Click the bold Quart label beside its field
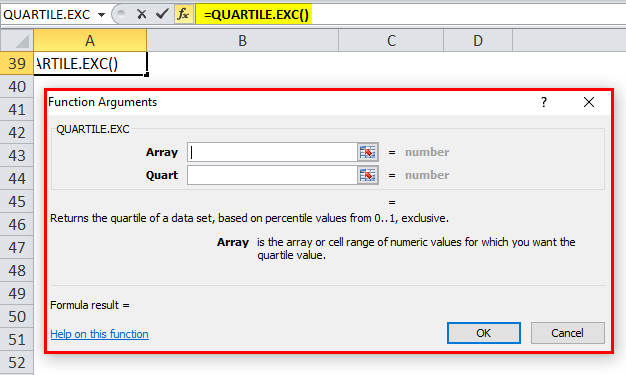626x375 pixels. point(162,175)
